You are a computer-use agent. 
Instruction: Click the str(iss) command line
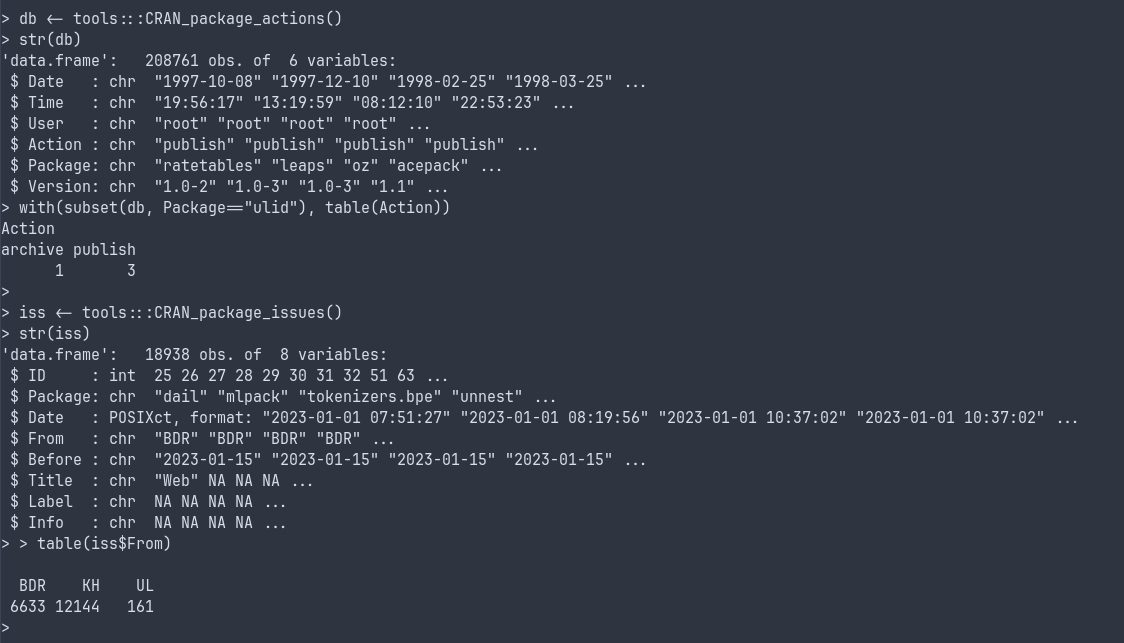click(x=54, y=334)
